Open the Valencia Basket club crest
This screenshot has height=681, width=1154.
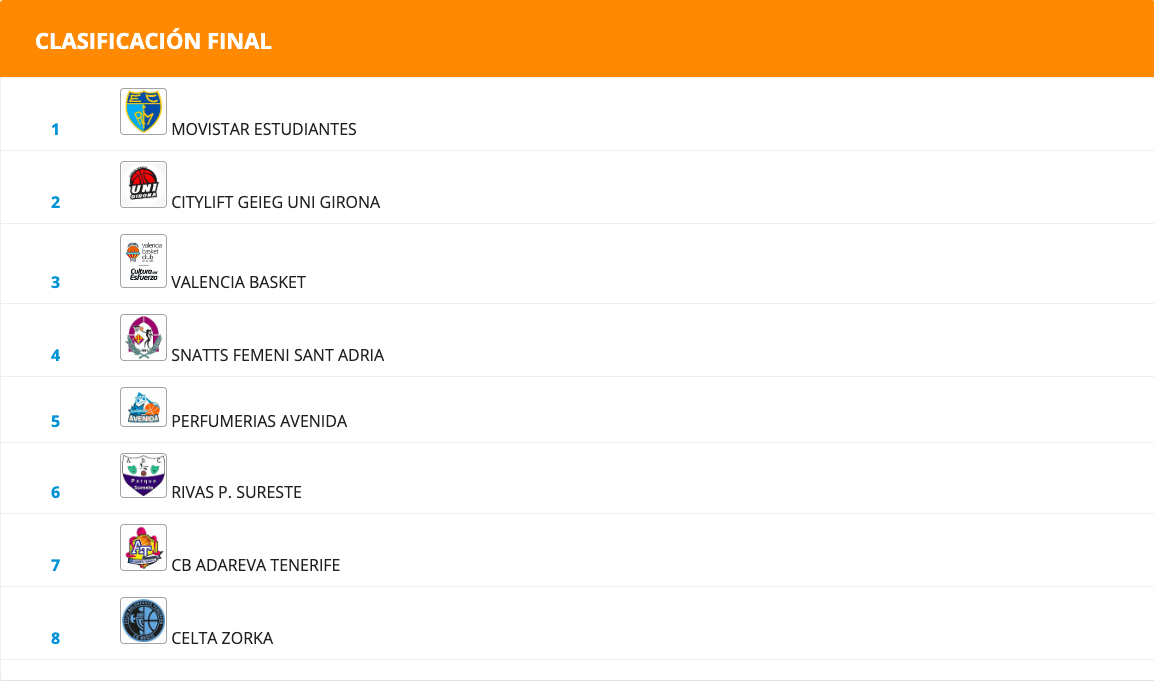143,261
